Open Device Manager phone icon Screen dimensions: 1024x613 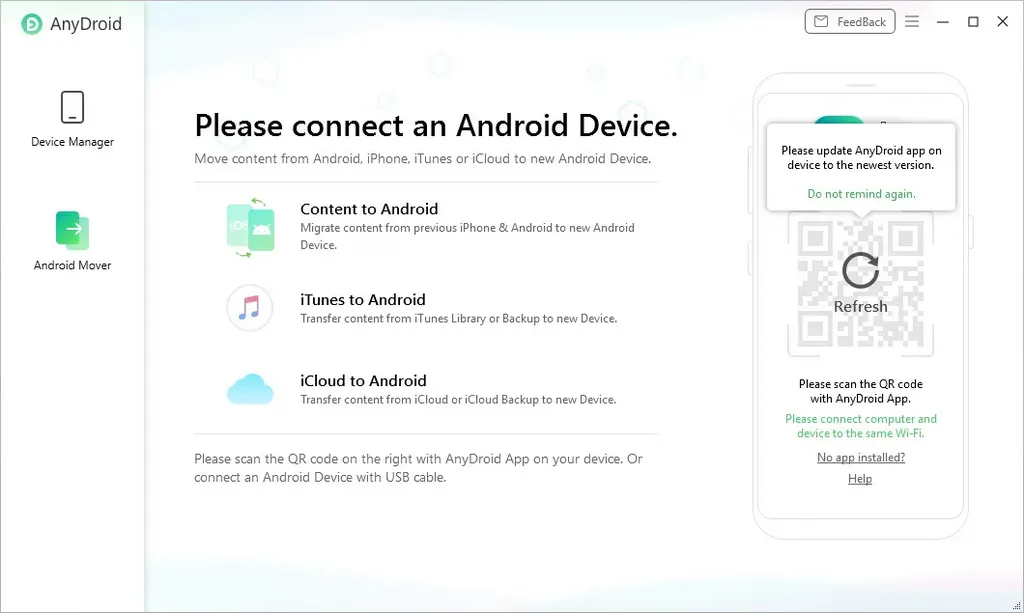pyautogui.click(x=72, y=107)
